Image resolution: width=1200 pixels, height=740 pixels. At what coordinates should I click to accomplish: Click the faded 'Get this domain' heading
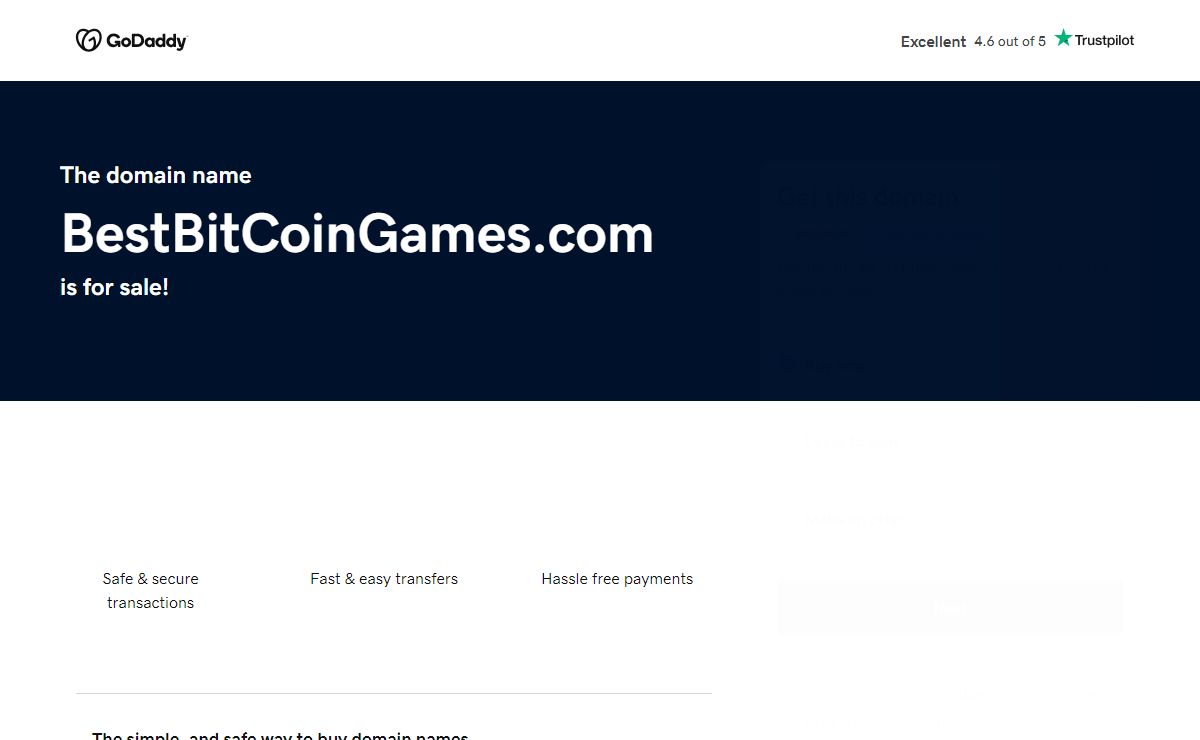868,197
